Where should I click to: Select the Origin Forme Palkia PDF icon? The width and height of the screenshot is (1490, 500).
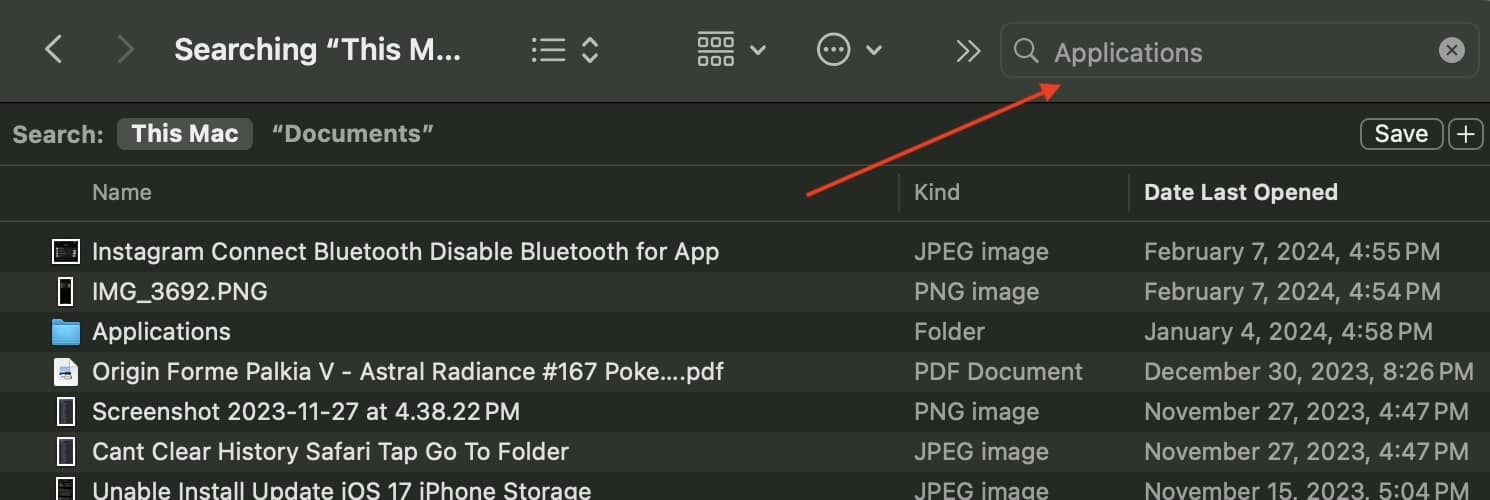[66, 372]
